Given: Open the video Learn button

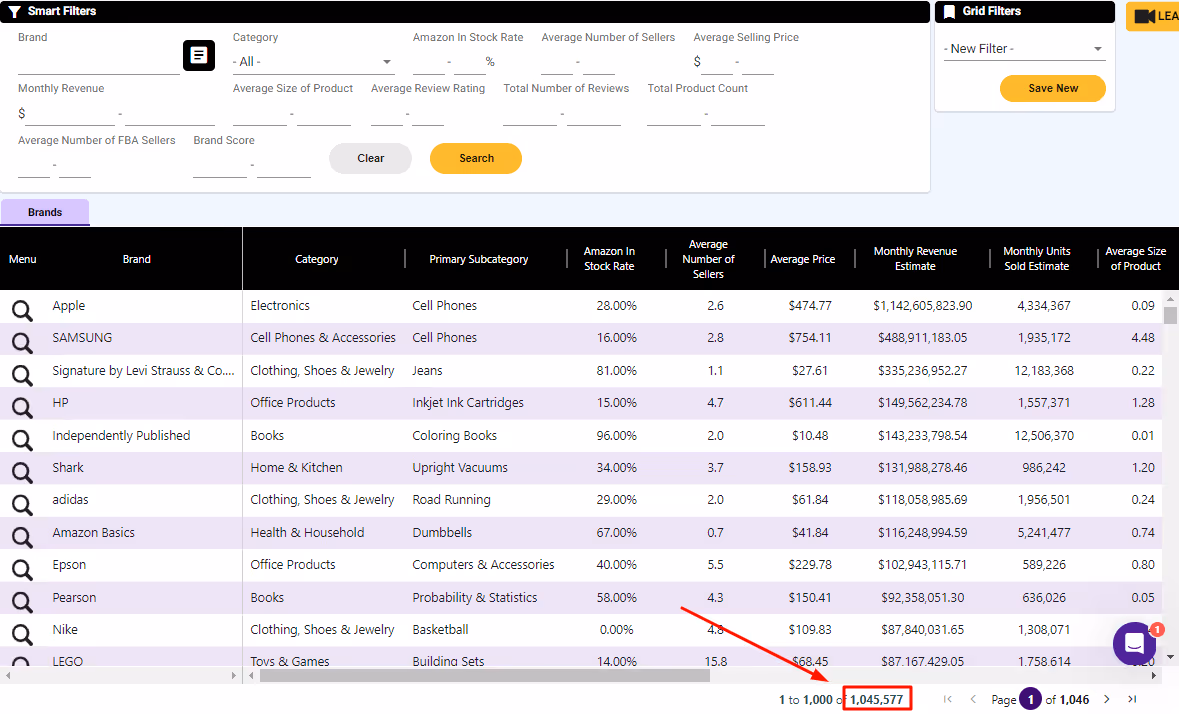Looking at the screenshot, I should click(x=1153, y=16).
